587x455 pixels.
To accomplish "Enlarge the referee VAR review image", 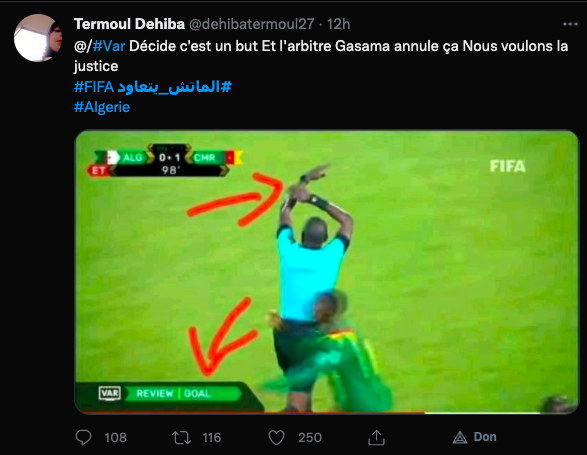I will point(327,272).
